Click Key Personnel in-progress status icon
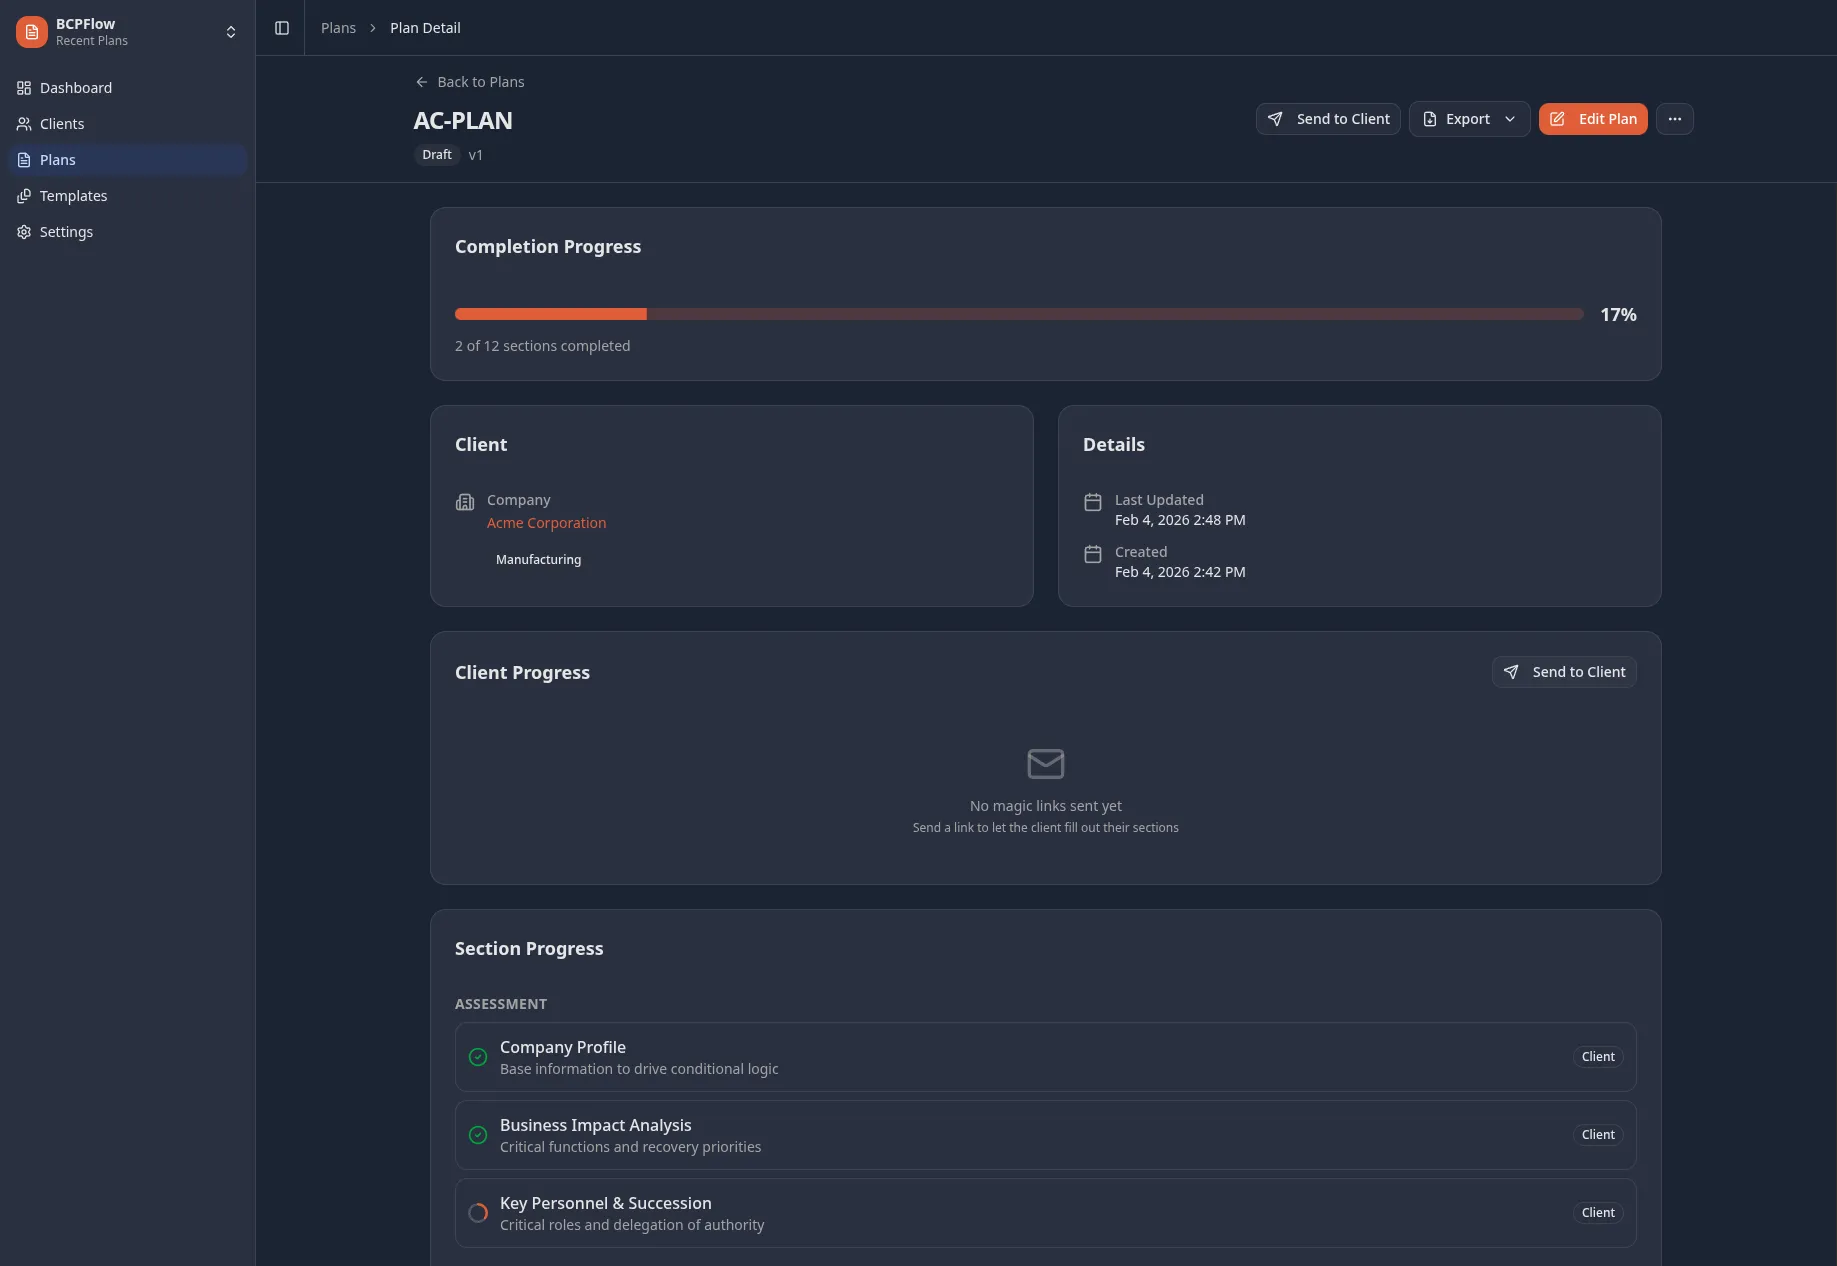 (x=478, y=1213)
